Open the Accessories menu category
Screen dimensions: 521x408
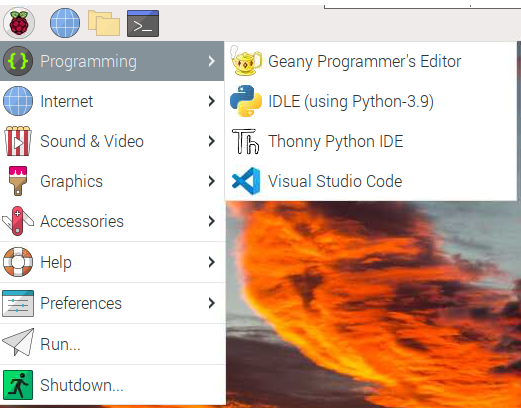pos(112,221)
